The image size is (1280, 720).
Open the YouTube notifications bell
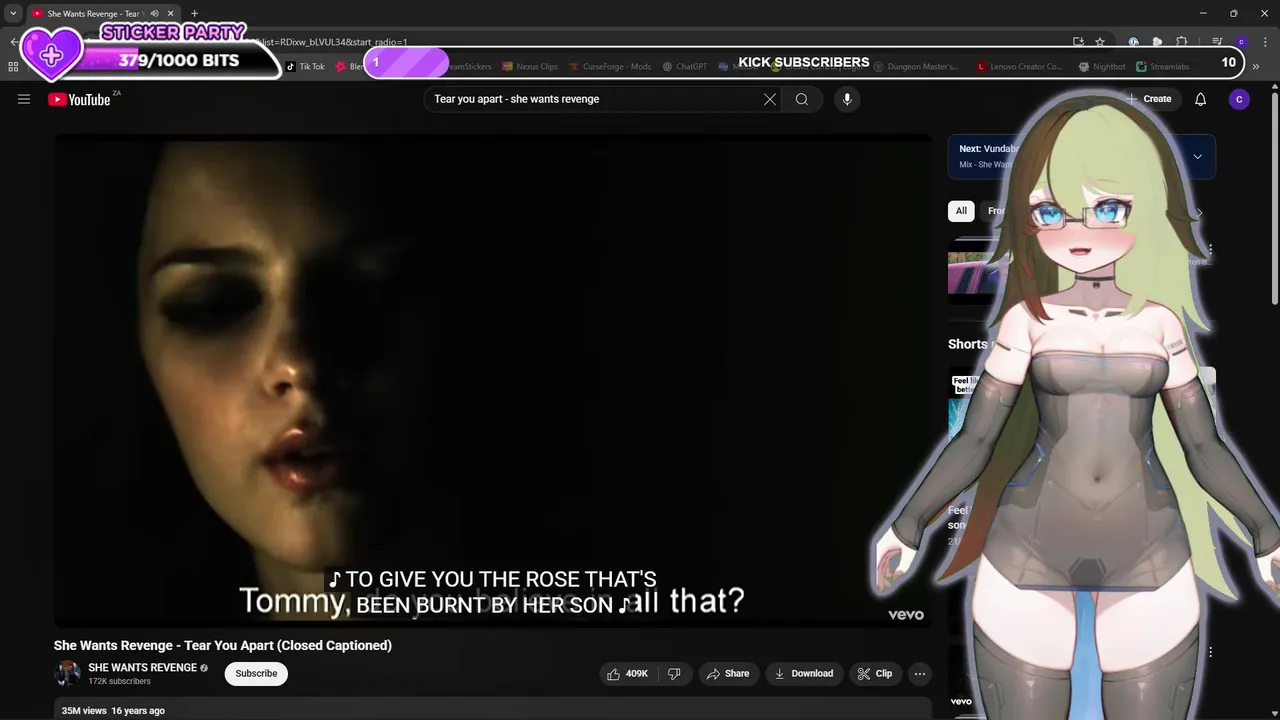(x=1201, y=99)
